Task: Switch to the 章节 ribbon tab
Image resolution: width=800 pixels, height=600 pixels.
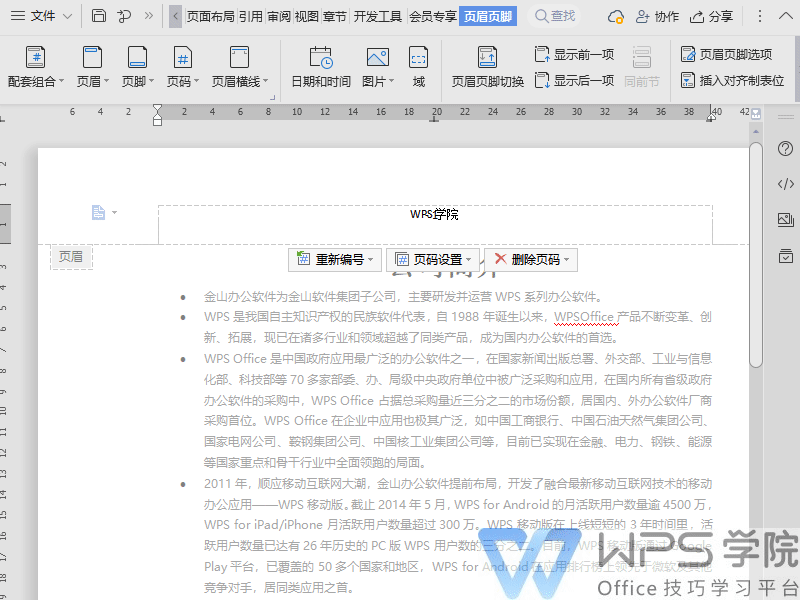Action: 335,16
